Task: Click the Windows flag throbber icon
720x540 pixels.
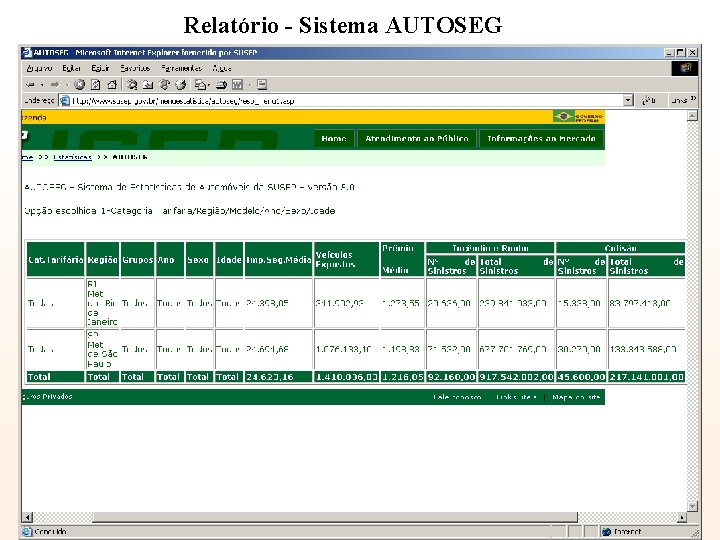Action: (685, 68)
